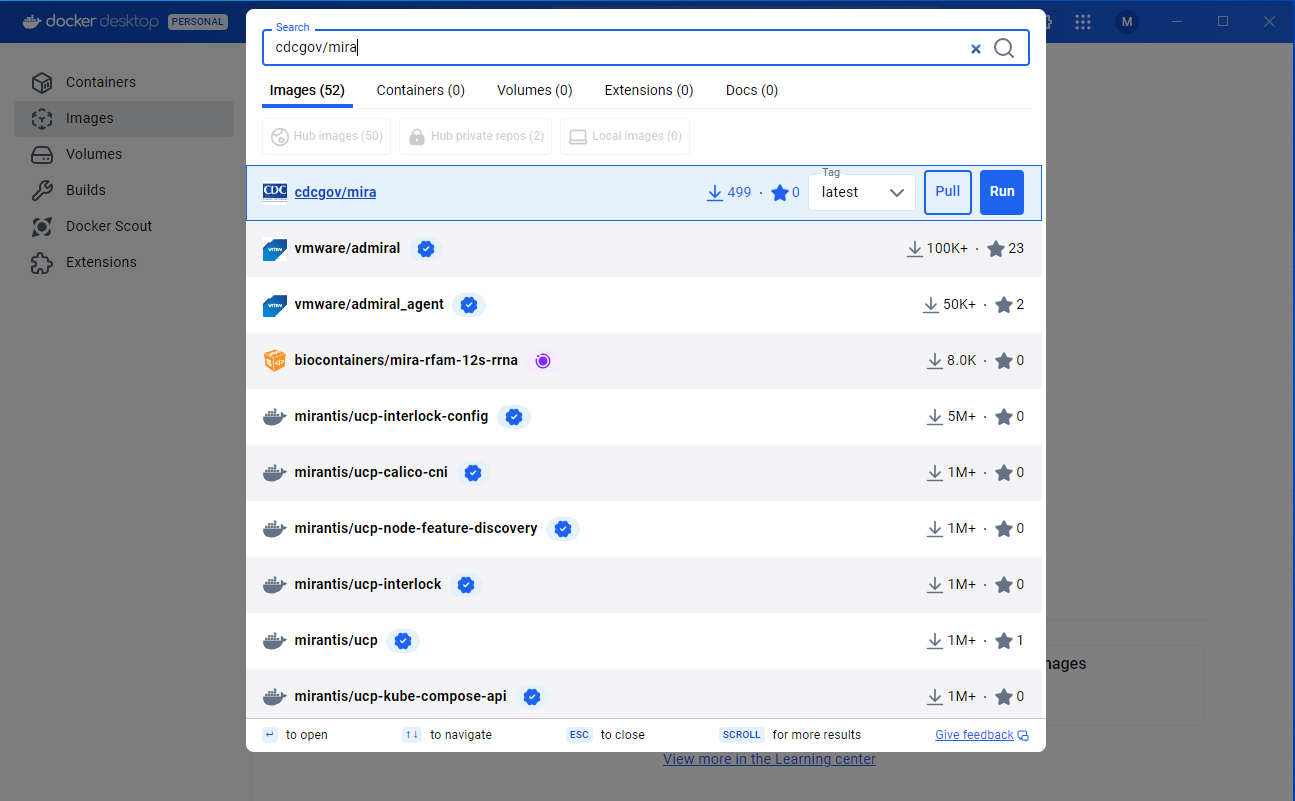This screenshot has width=1295, height=801.
Task: Select the biocontainers/mira-rfam-12s-rrna result
Action: click(x=644, y=361)
